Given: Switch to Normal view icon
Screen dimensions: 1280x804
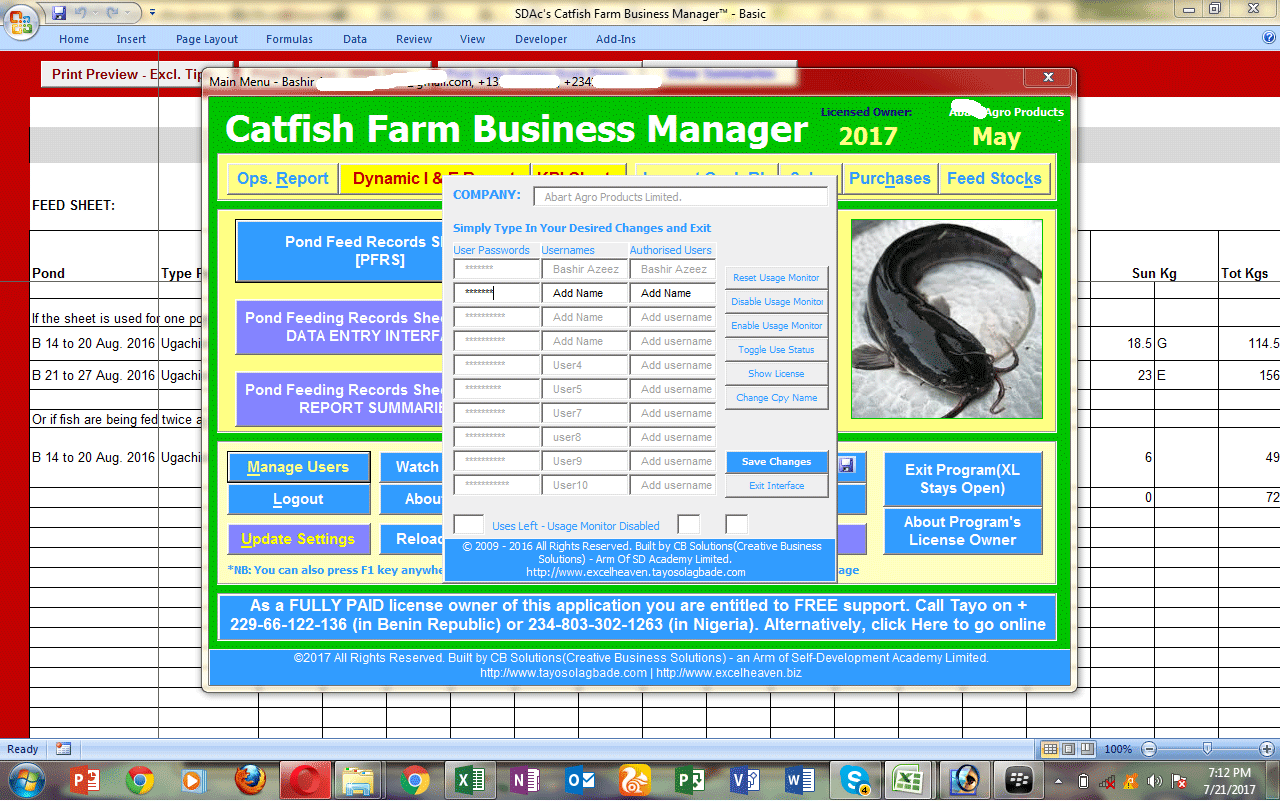Looking at the screenshot, I should [x=1050, y=749].
